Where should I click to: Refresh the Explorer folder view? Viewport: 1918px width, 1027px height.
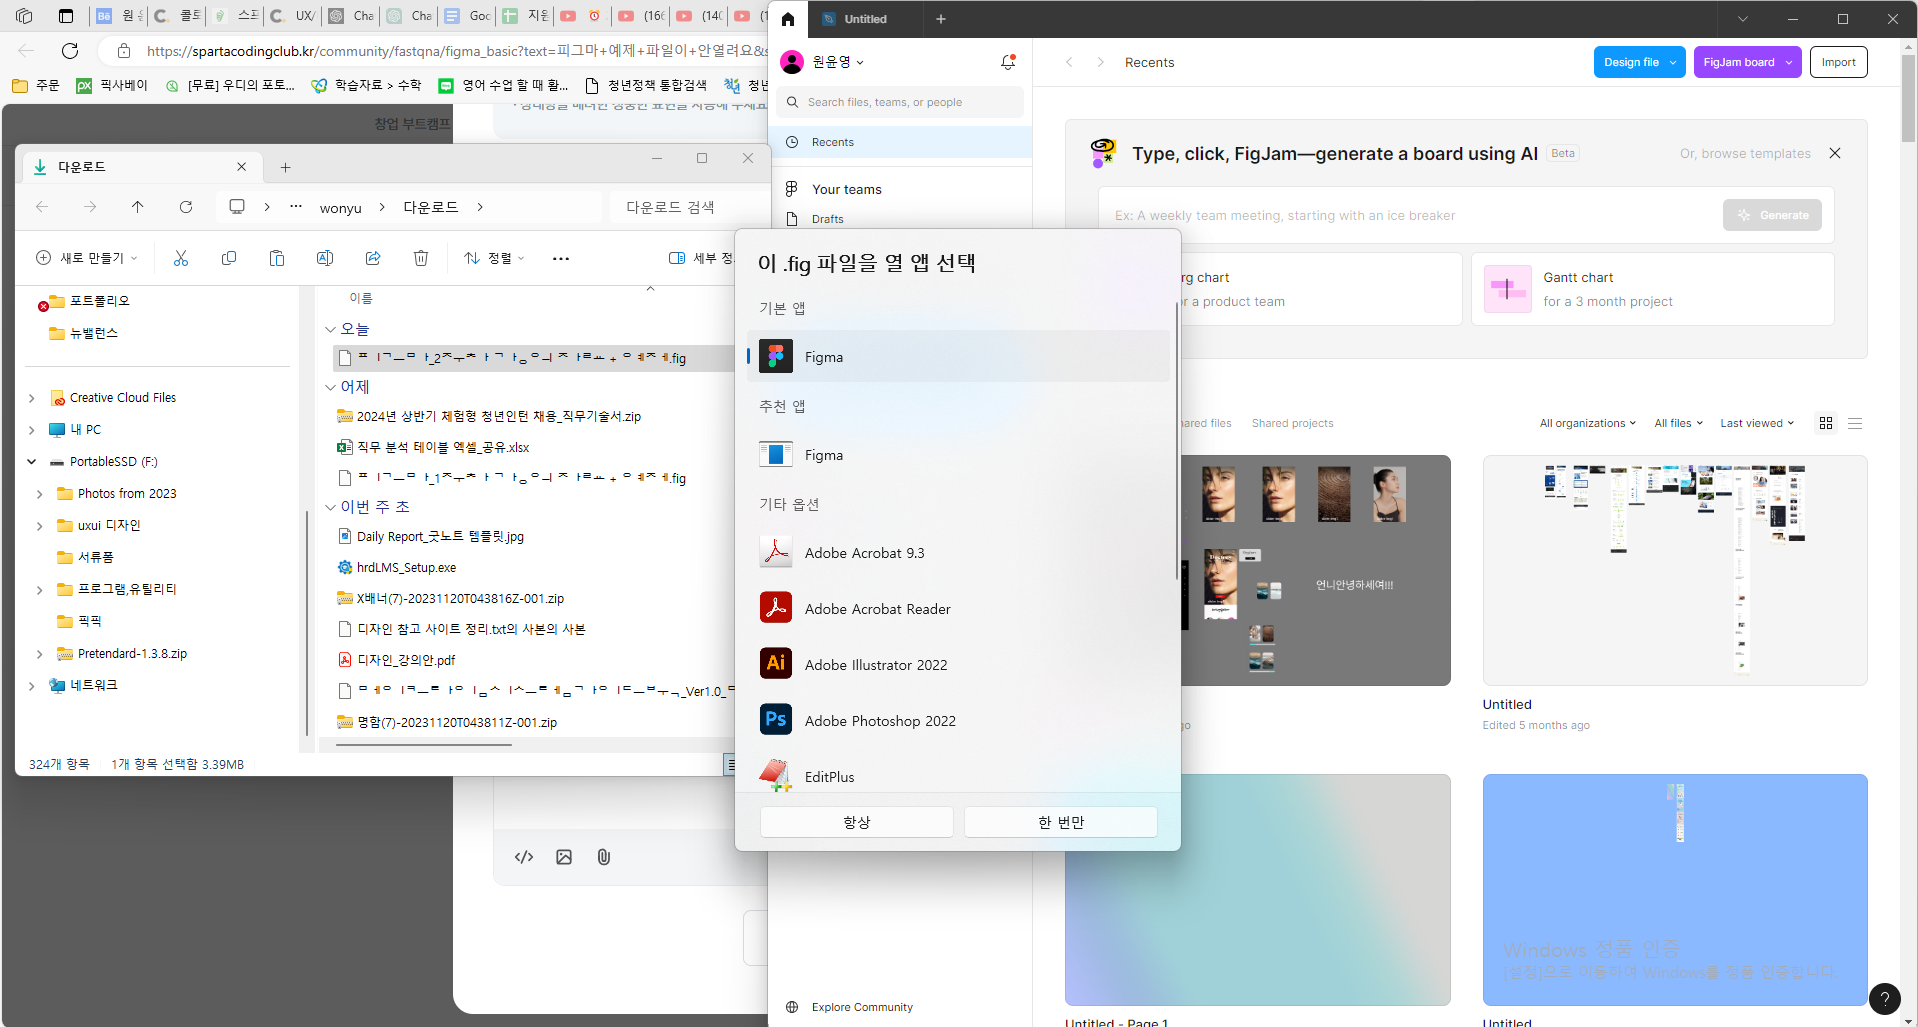point(186,207)
